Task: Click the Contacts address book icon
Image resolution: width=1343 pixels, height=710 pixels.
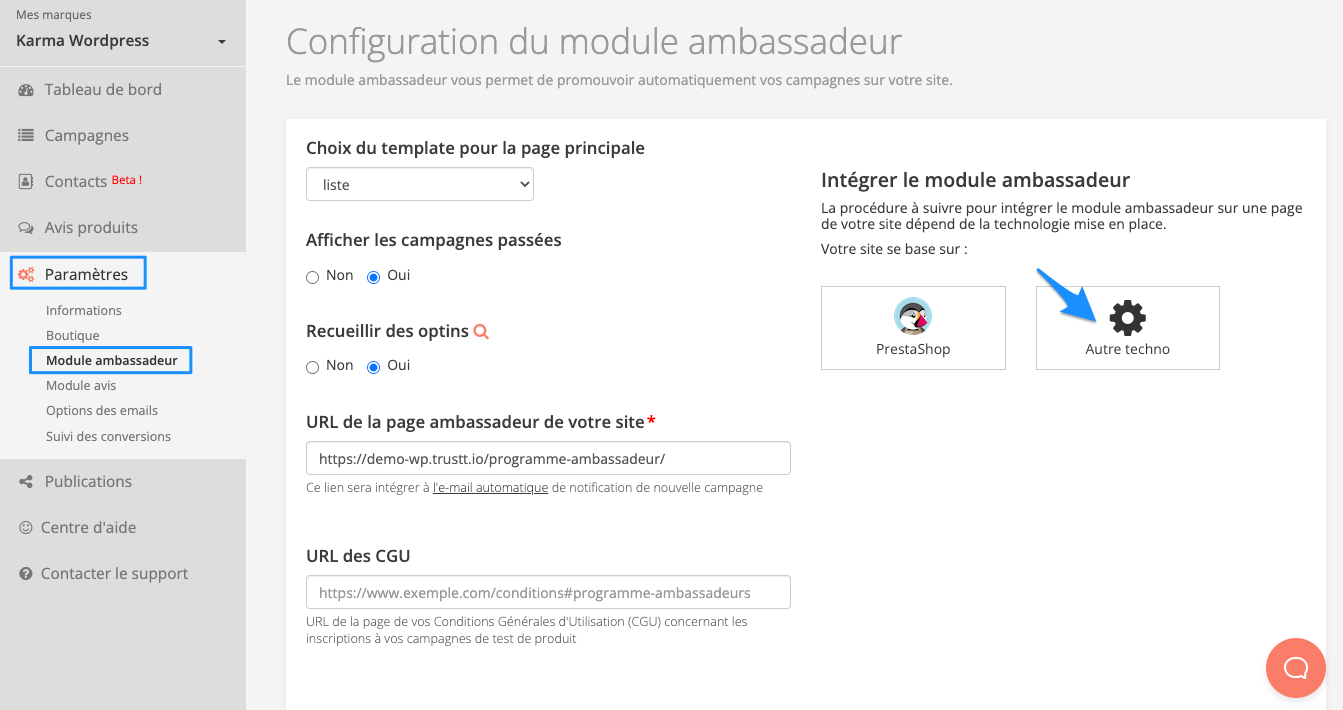Action: 27,182
